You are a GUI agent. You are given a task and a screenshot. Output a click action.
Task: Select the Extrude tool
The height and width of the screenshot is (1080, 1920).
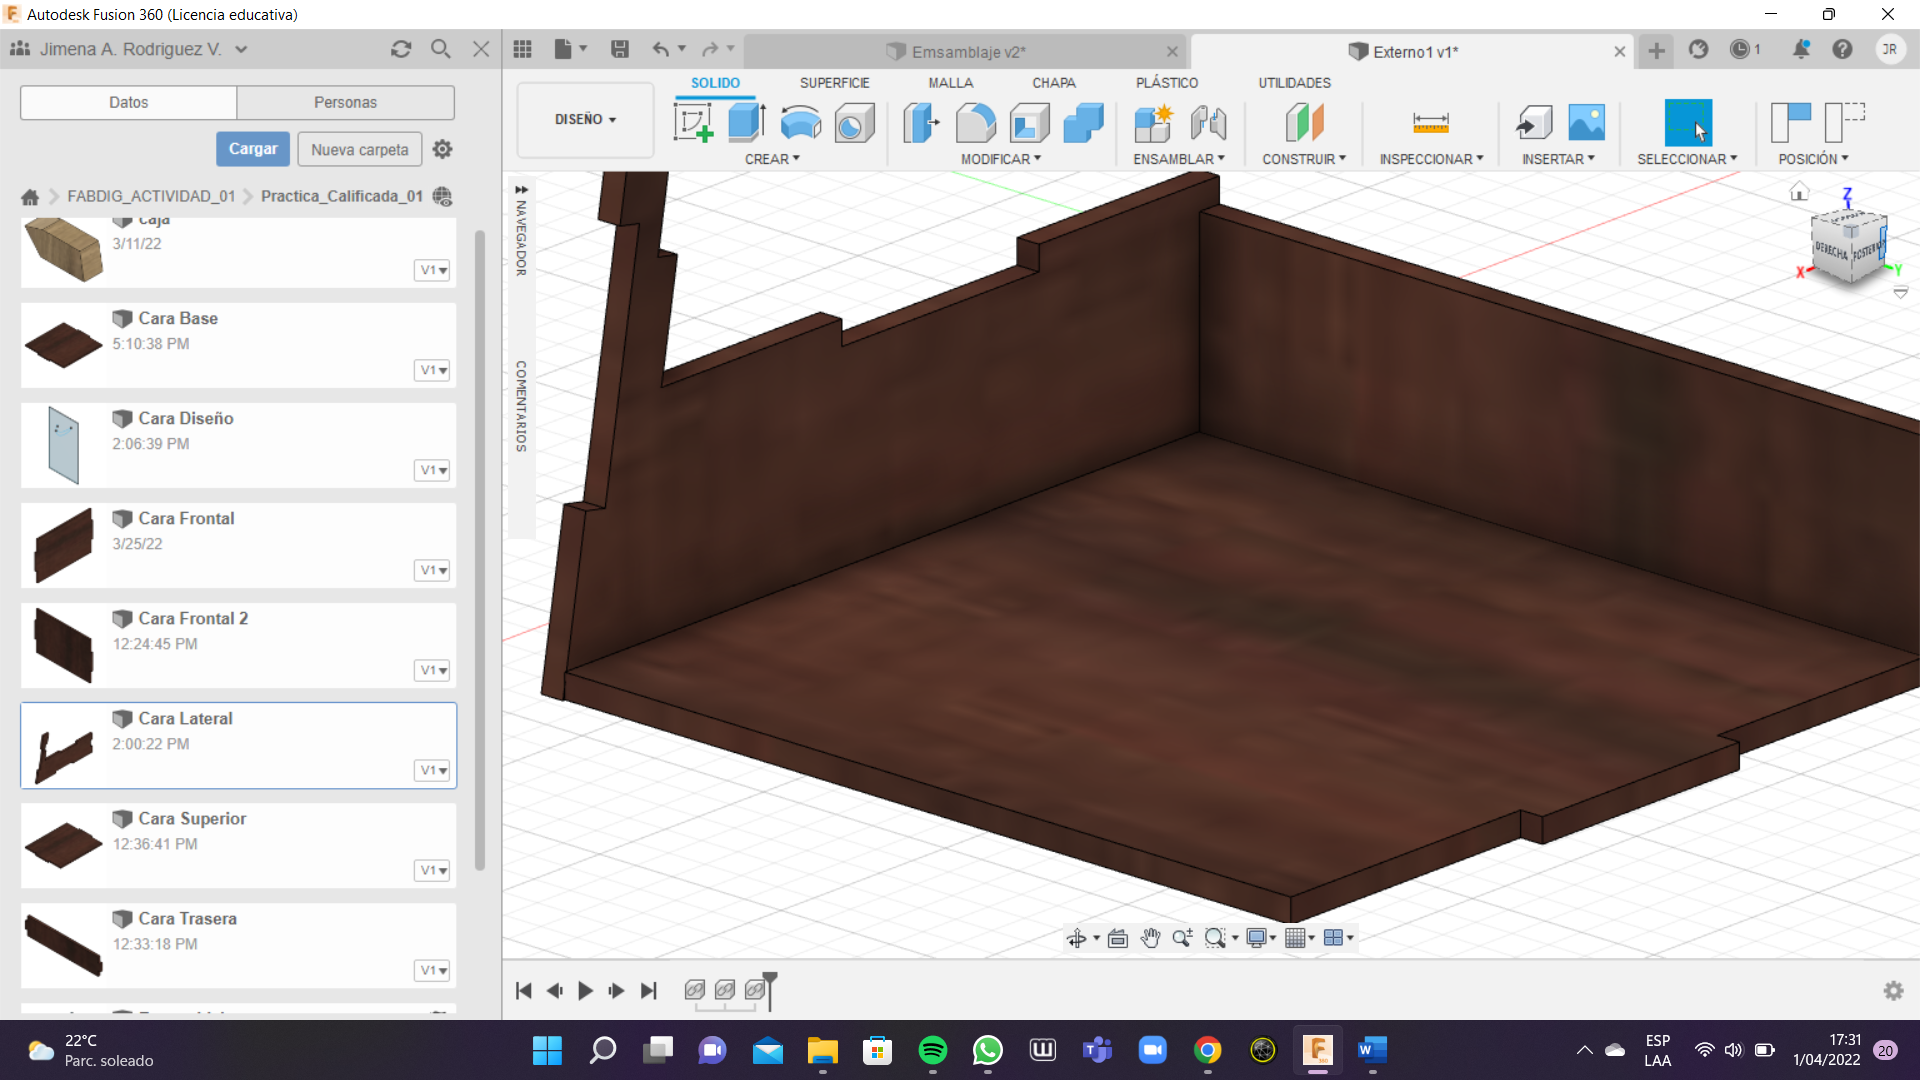tap(747, 123)
